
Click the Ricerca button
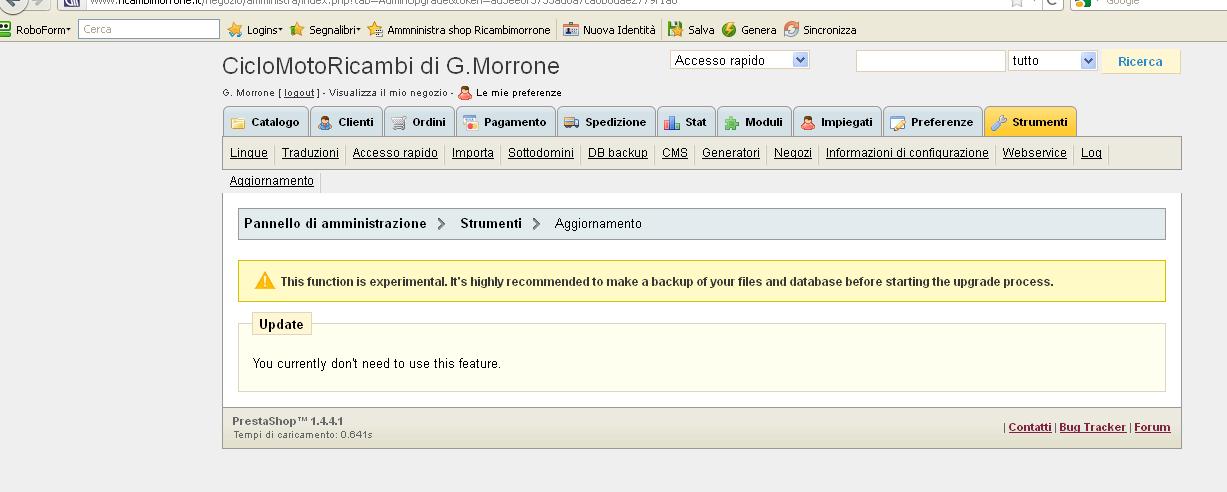[1140, 62]
